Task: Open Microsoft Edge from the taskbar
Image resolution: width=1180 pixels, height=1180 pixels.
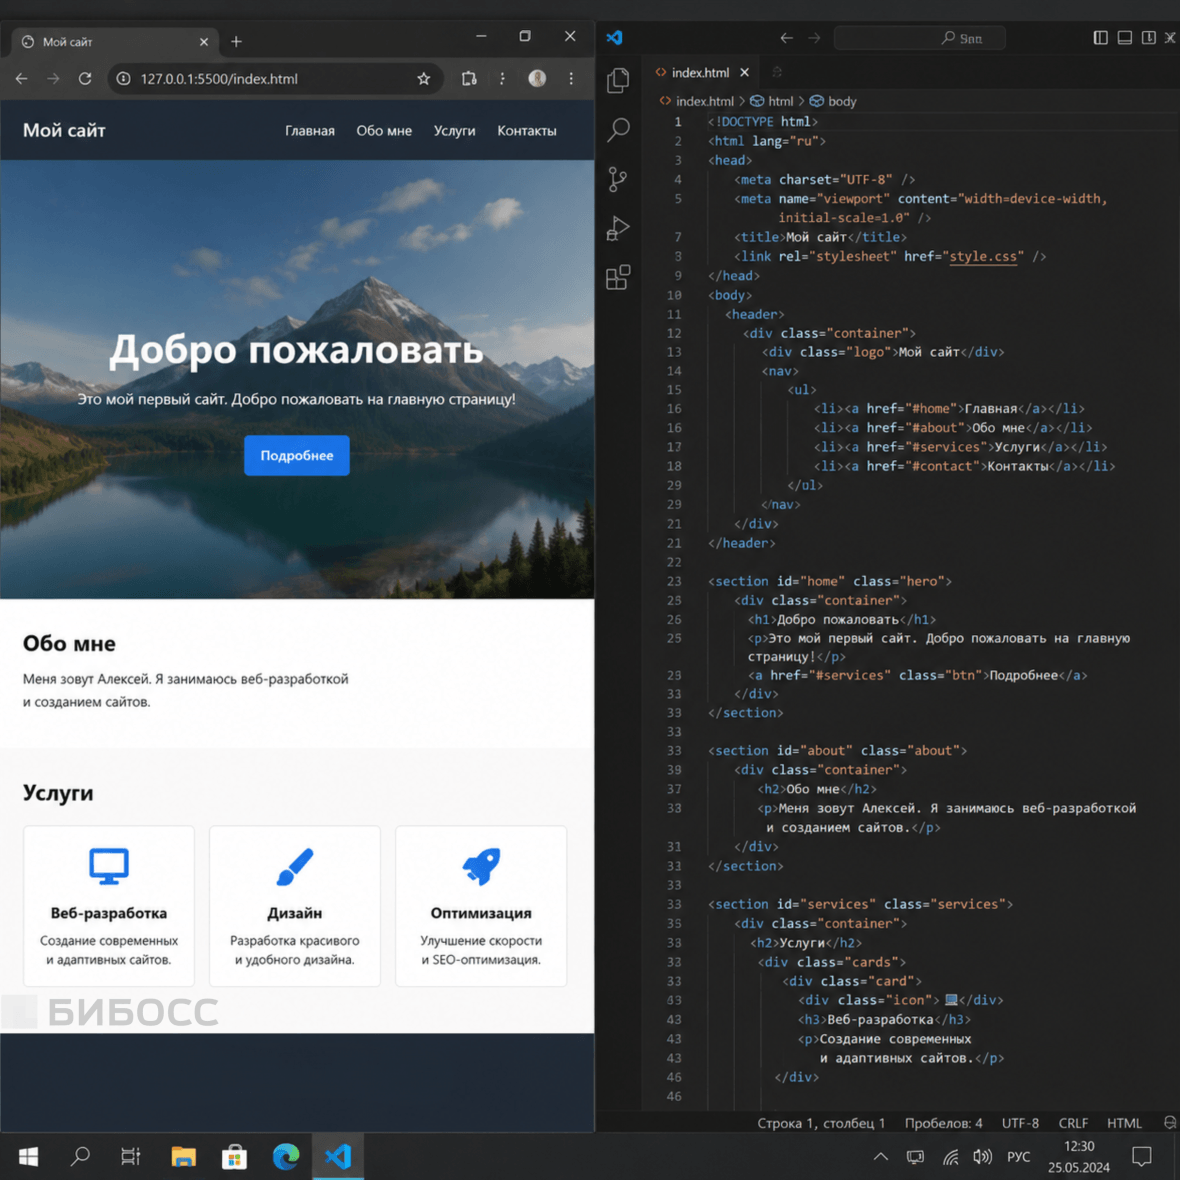Action: (x=286, y=1156)
